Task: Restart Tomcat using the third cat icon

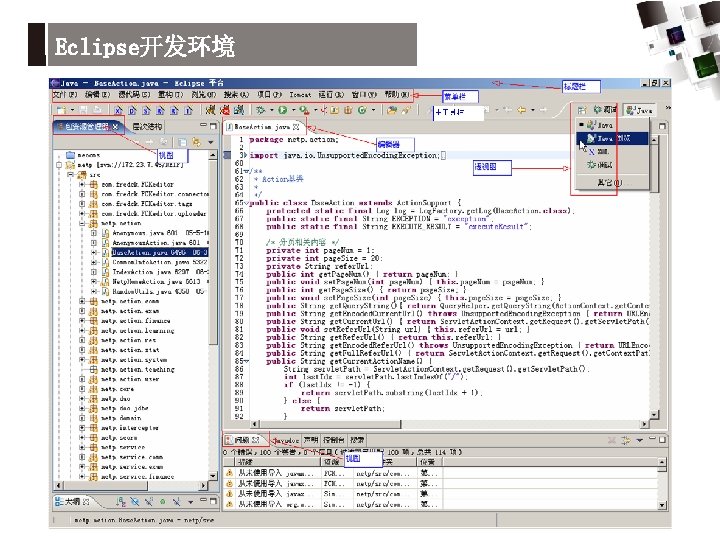Action: click(239, 110)
